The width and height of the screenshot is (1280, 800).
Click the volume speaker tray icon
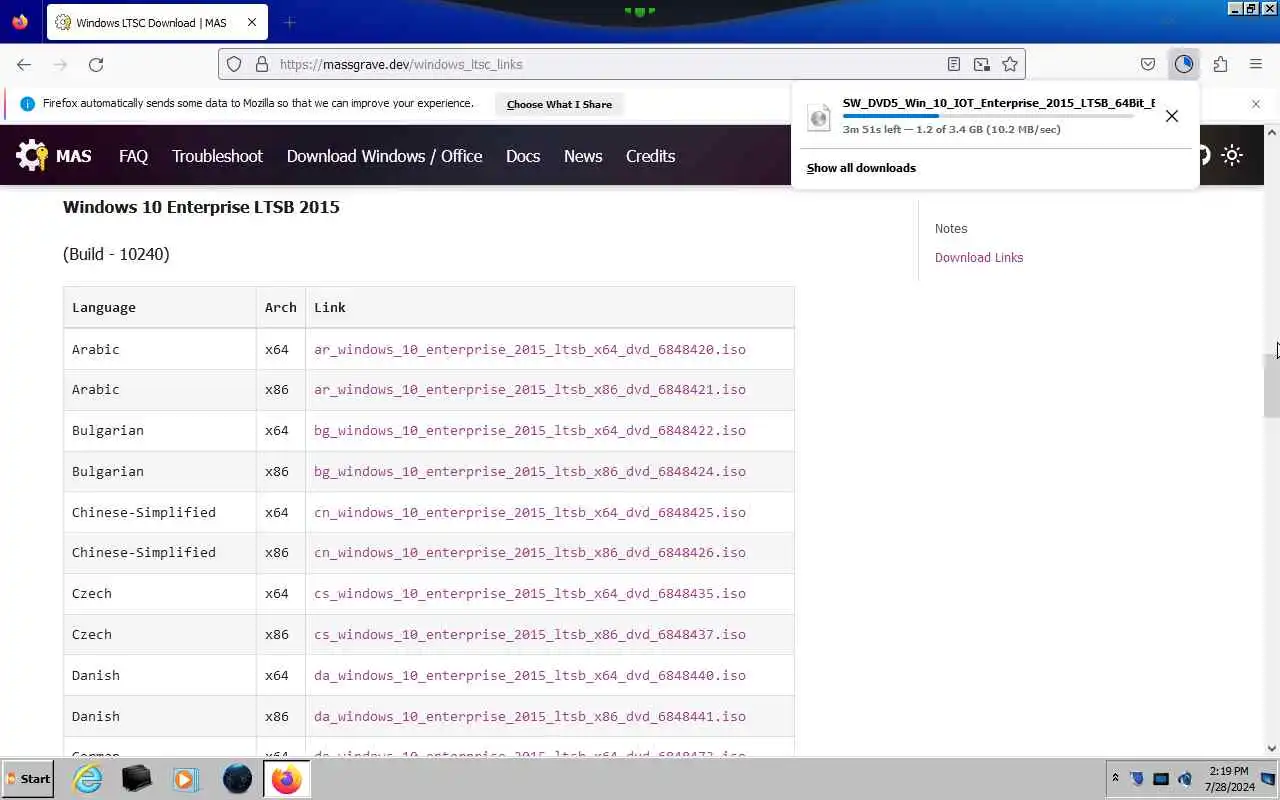point(1184,779)
